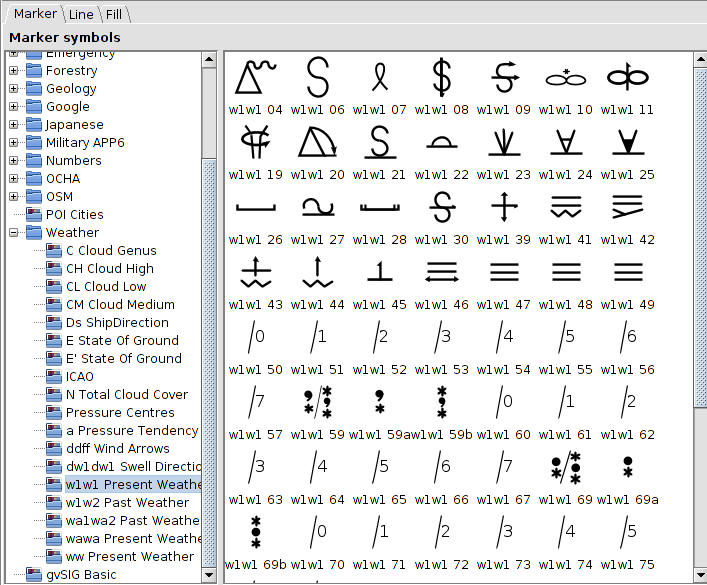
Task: Open the Fill tab
Action: (x=114, y=14)
